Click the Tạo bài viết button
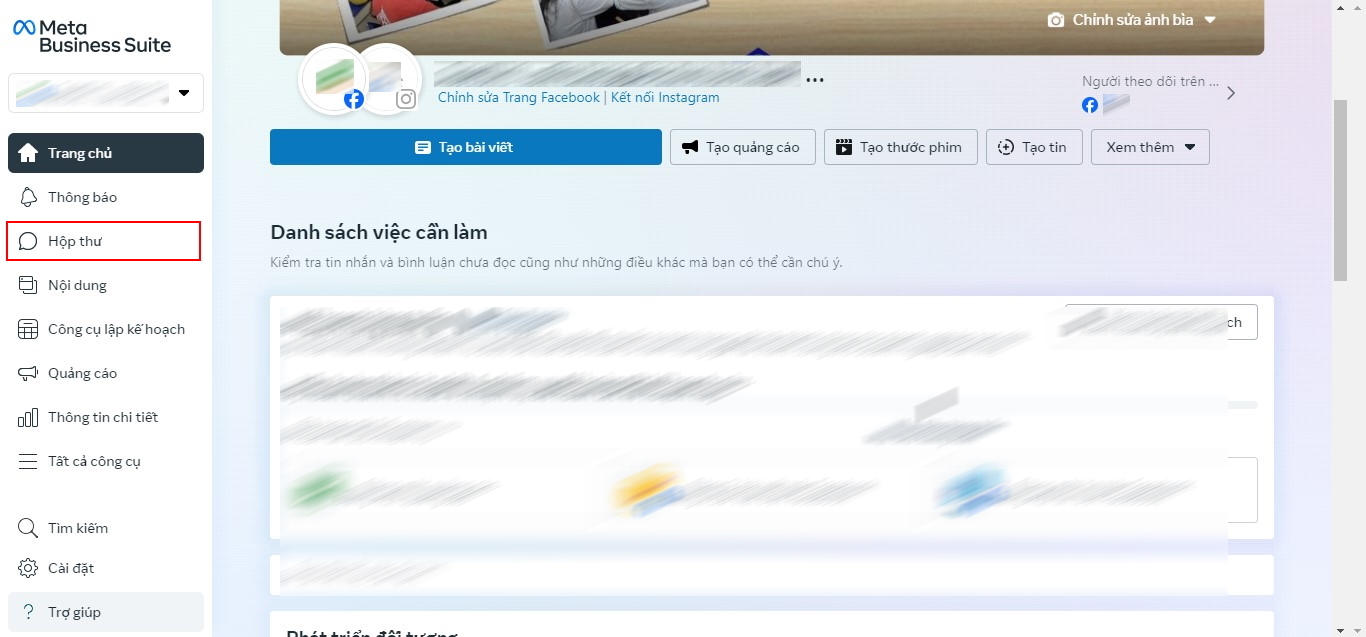 point(465,147)
